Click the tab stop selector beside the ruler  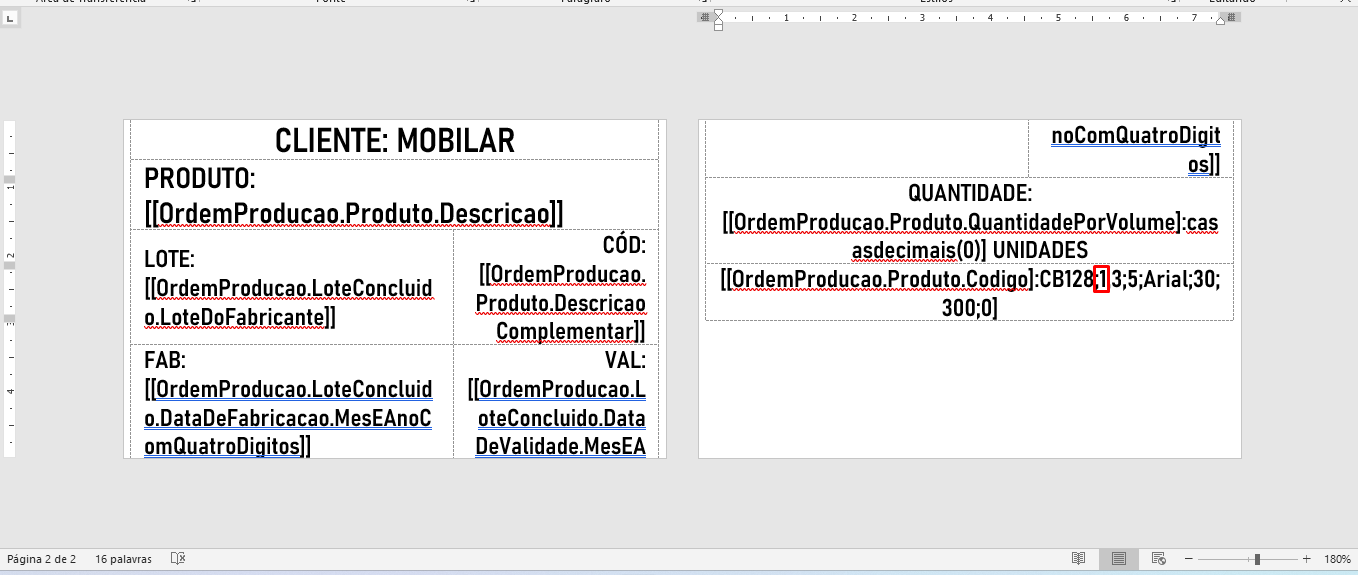pos(10,19)
